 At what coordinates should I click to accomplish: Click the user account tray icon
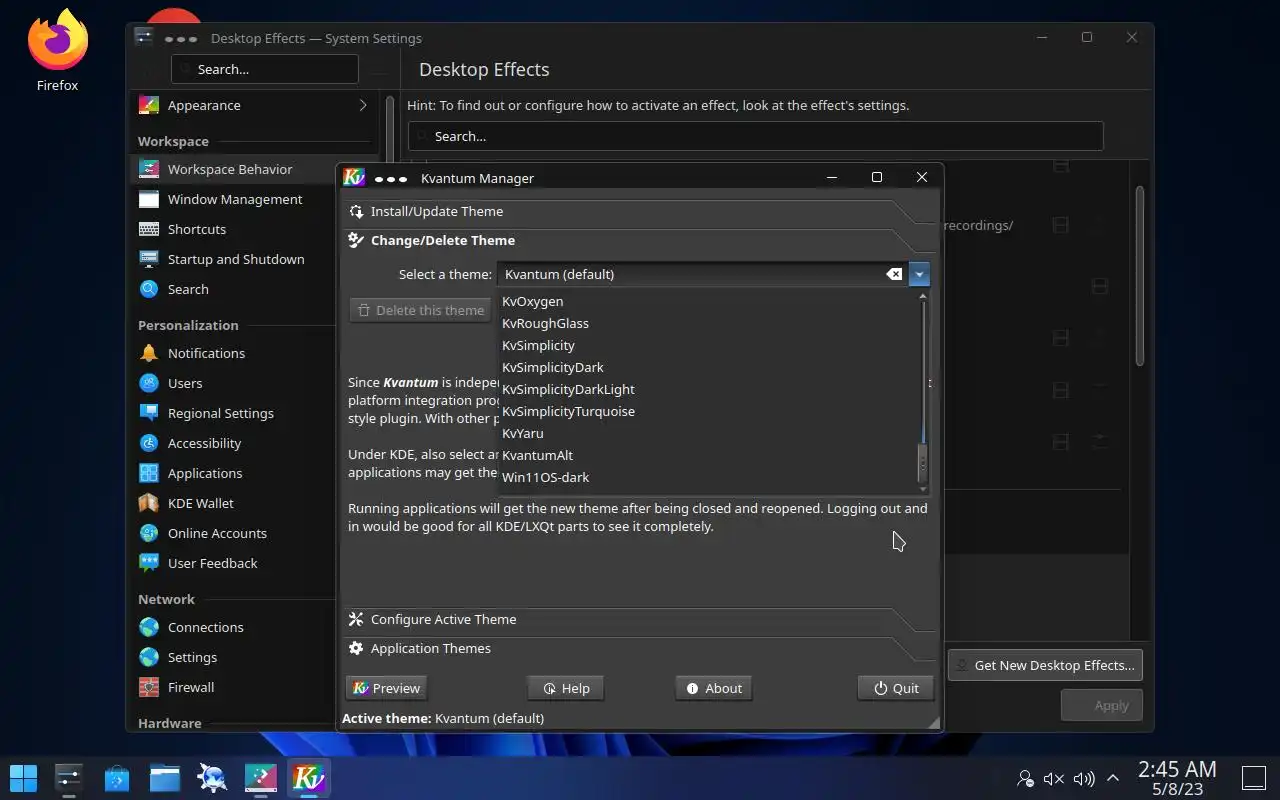(x=1025, y=778)
